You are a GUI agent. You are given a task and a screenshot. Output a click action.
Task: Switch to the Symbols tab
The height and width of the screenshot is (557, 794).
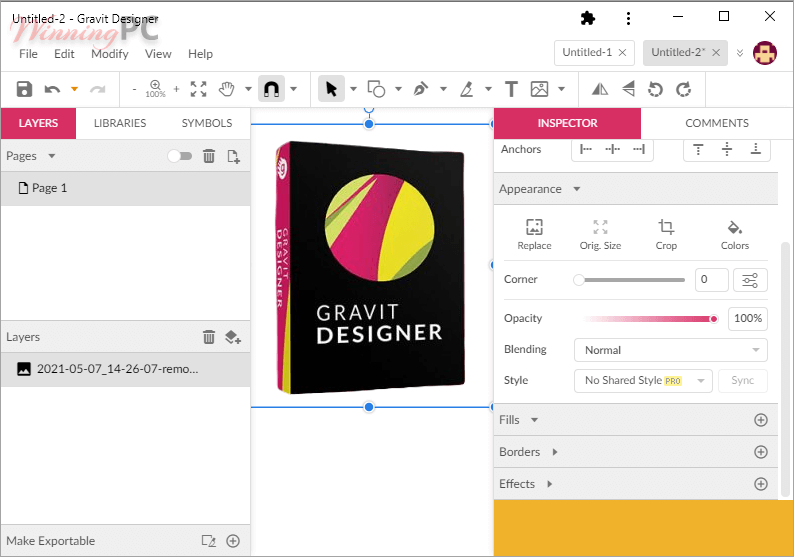207,123
